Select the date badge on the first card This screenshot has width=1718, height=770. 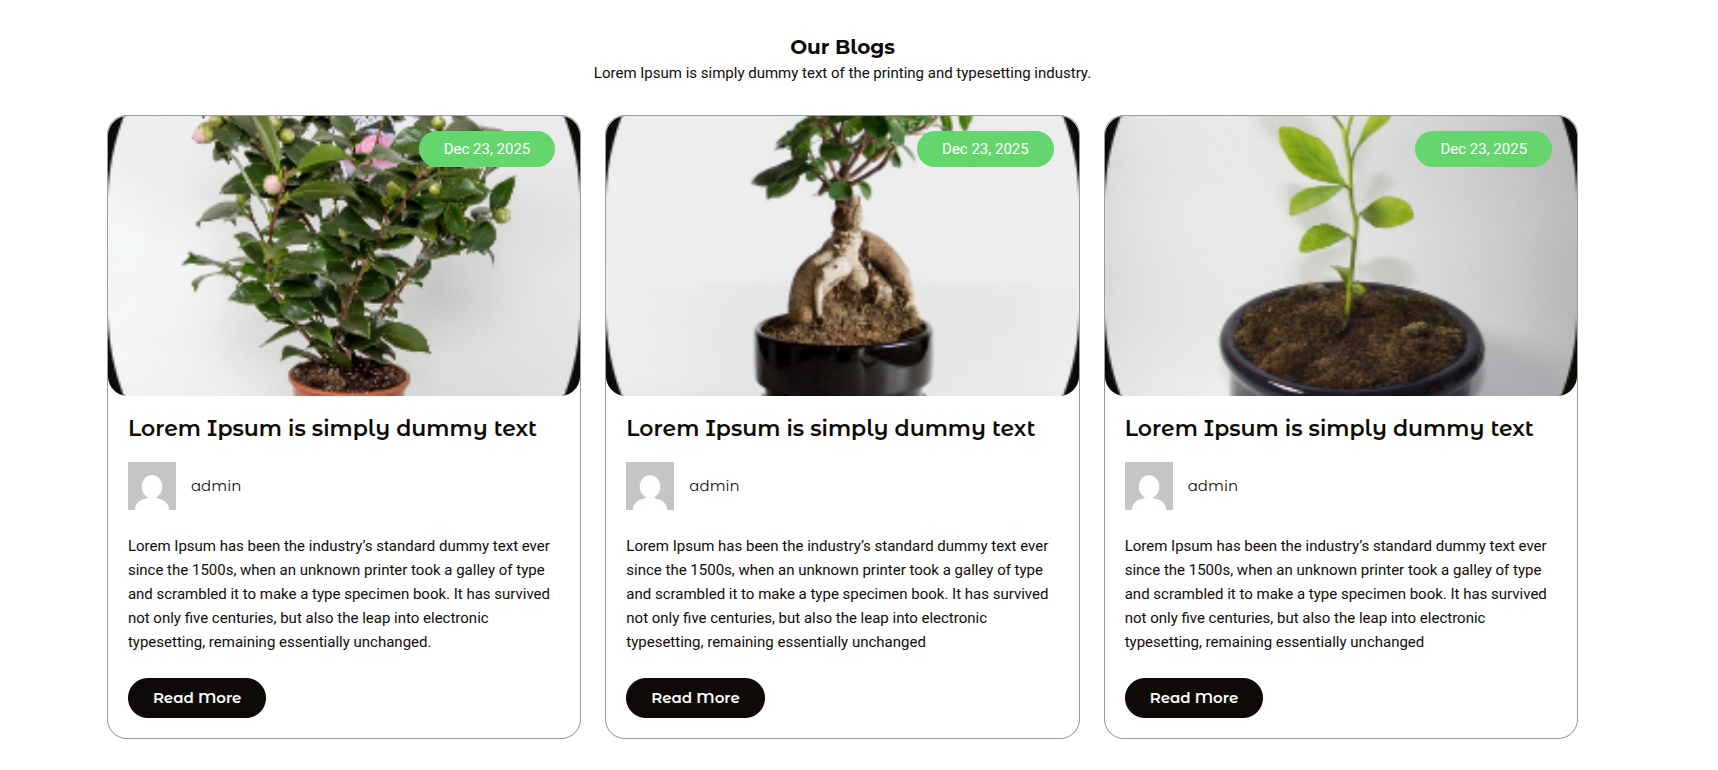point(487,149)
